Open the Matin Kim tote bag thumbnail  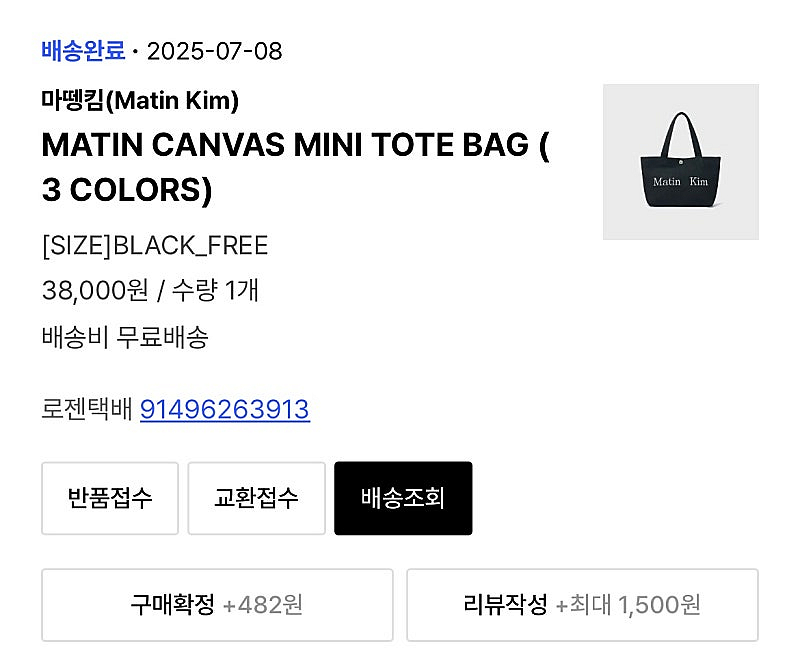681,162
